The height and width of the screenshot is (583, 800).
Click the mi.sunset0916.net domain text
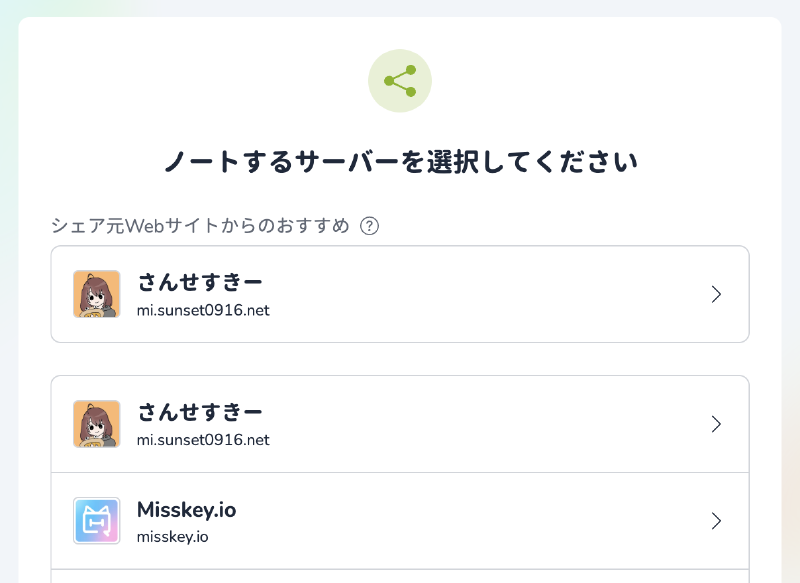[203, 311]
